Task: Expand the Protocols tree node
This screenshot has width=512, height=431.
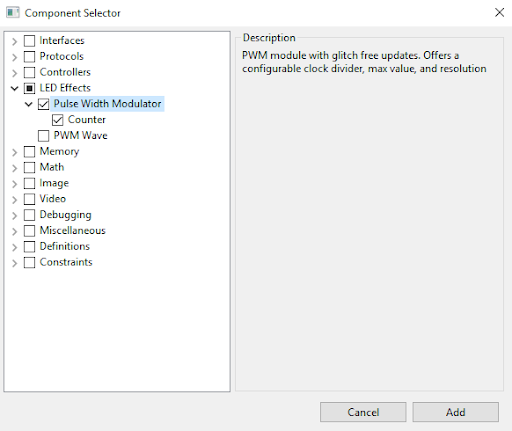Action: [14, 57]
